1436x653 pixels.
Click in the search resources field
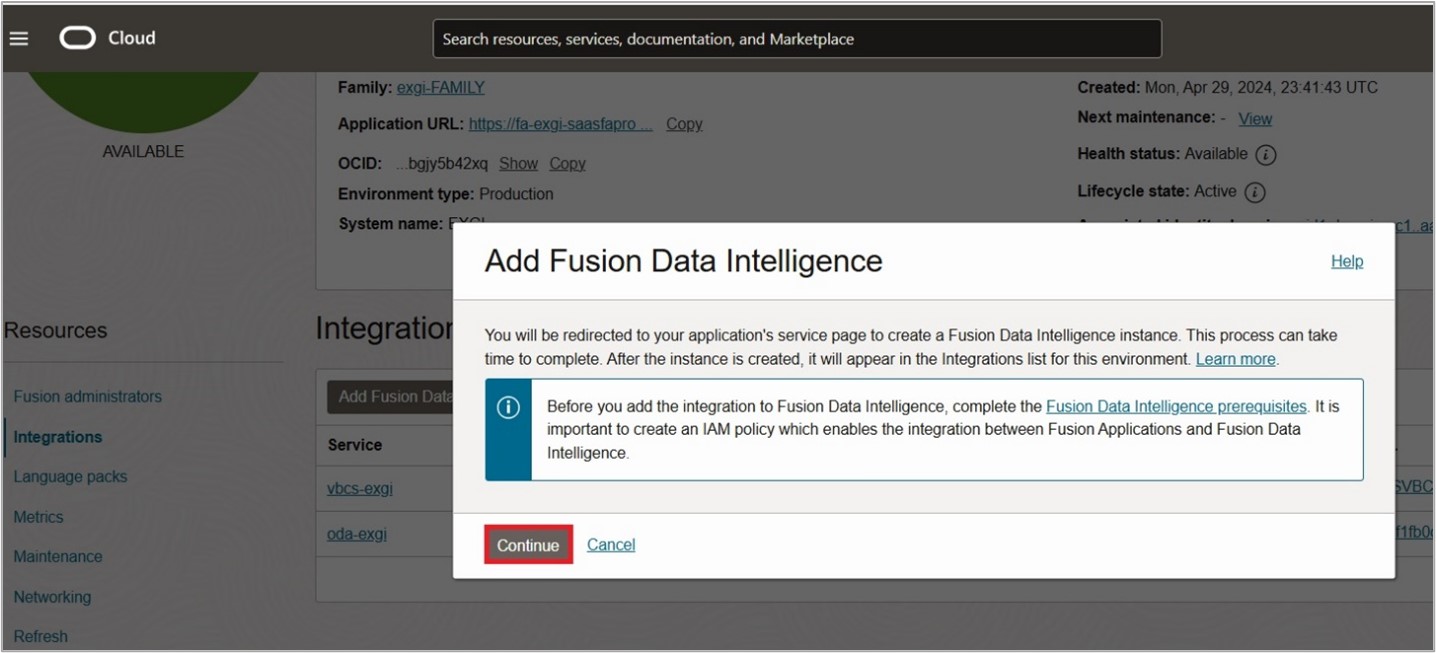(796, 39)
